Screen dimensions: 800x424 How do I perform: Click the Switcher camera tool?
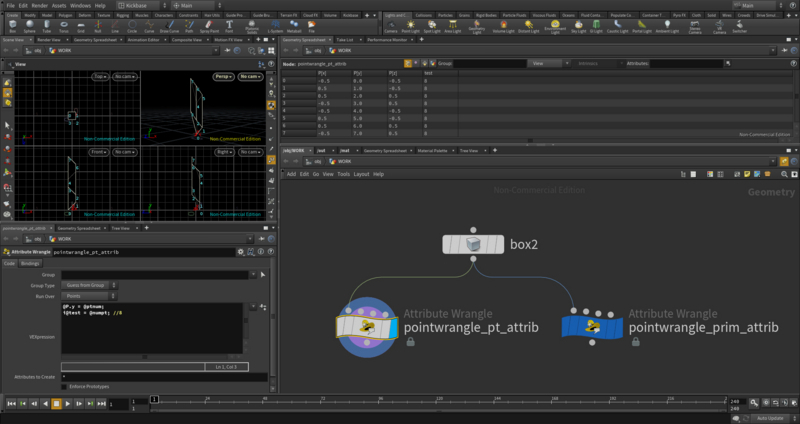coord(740,26)
